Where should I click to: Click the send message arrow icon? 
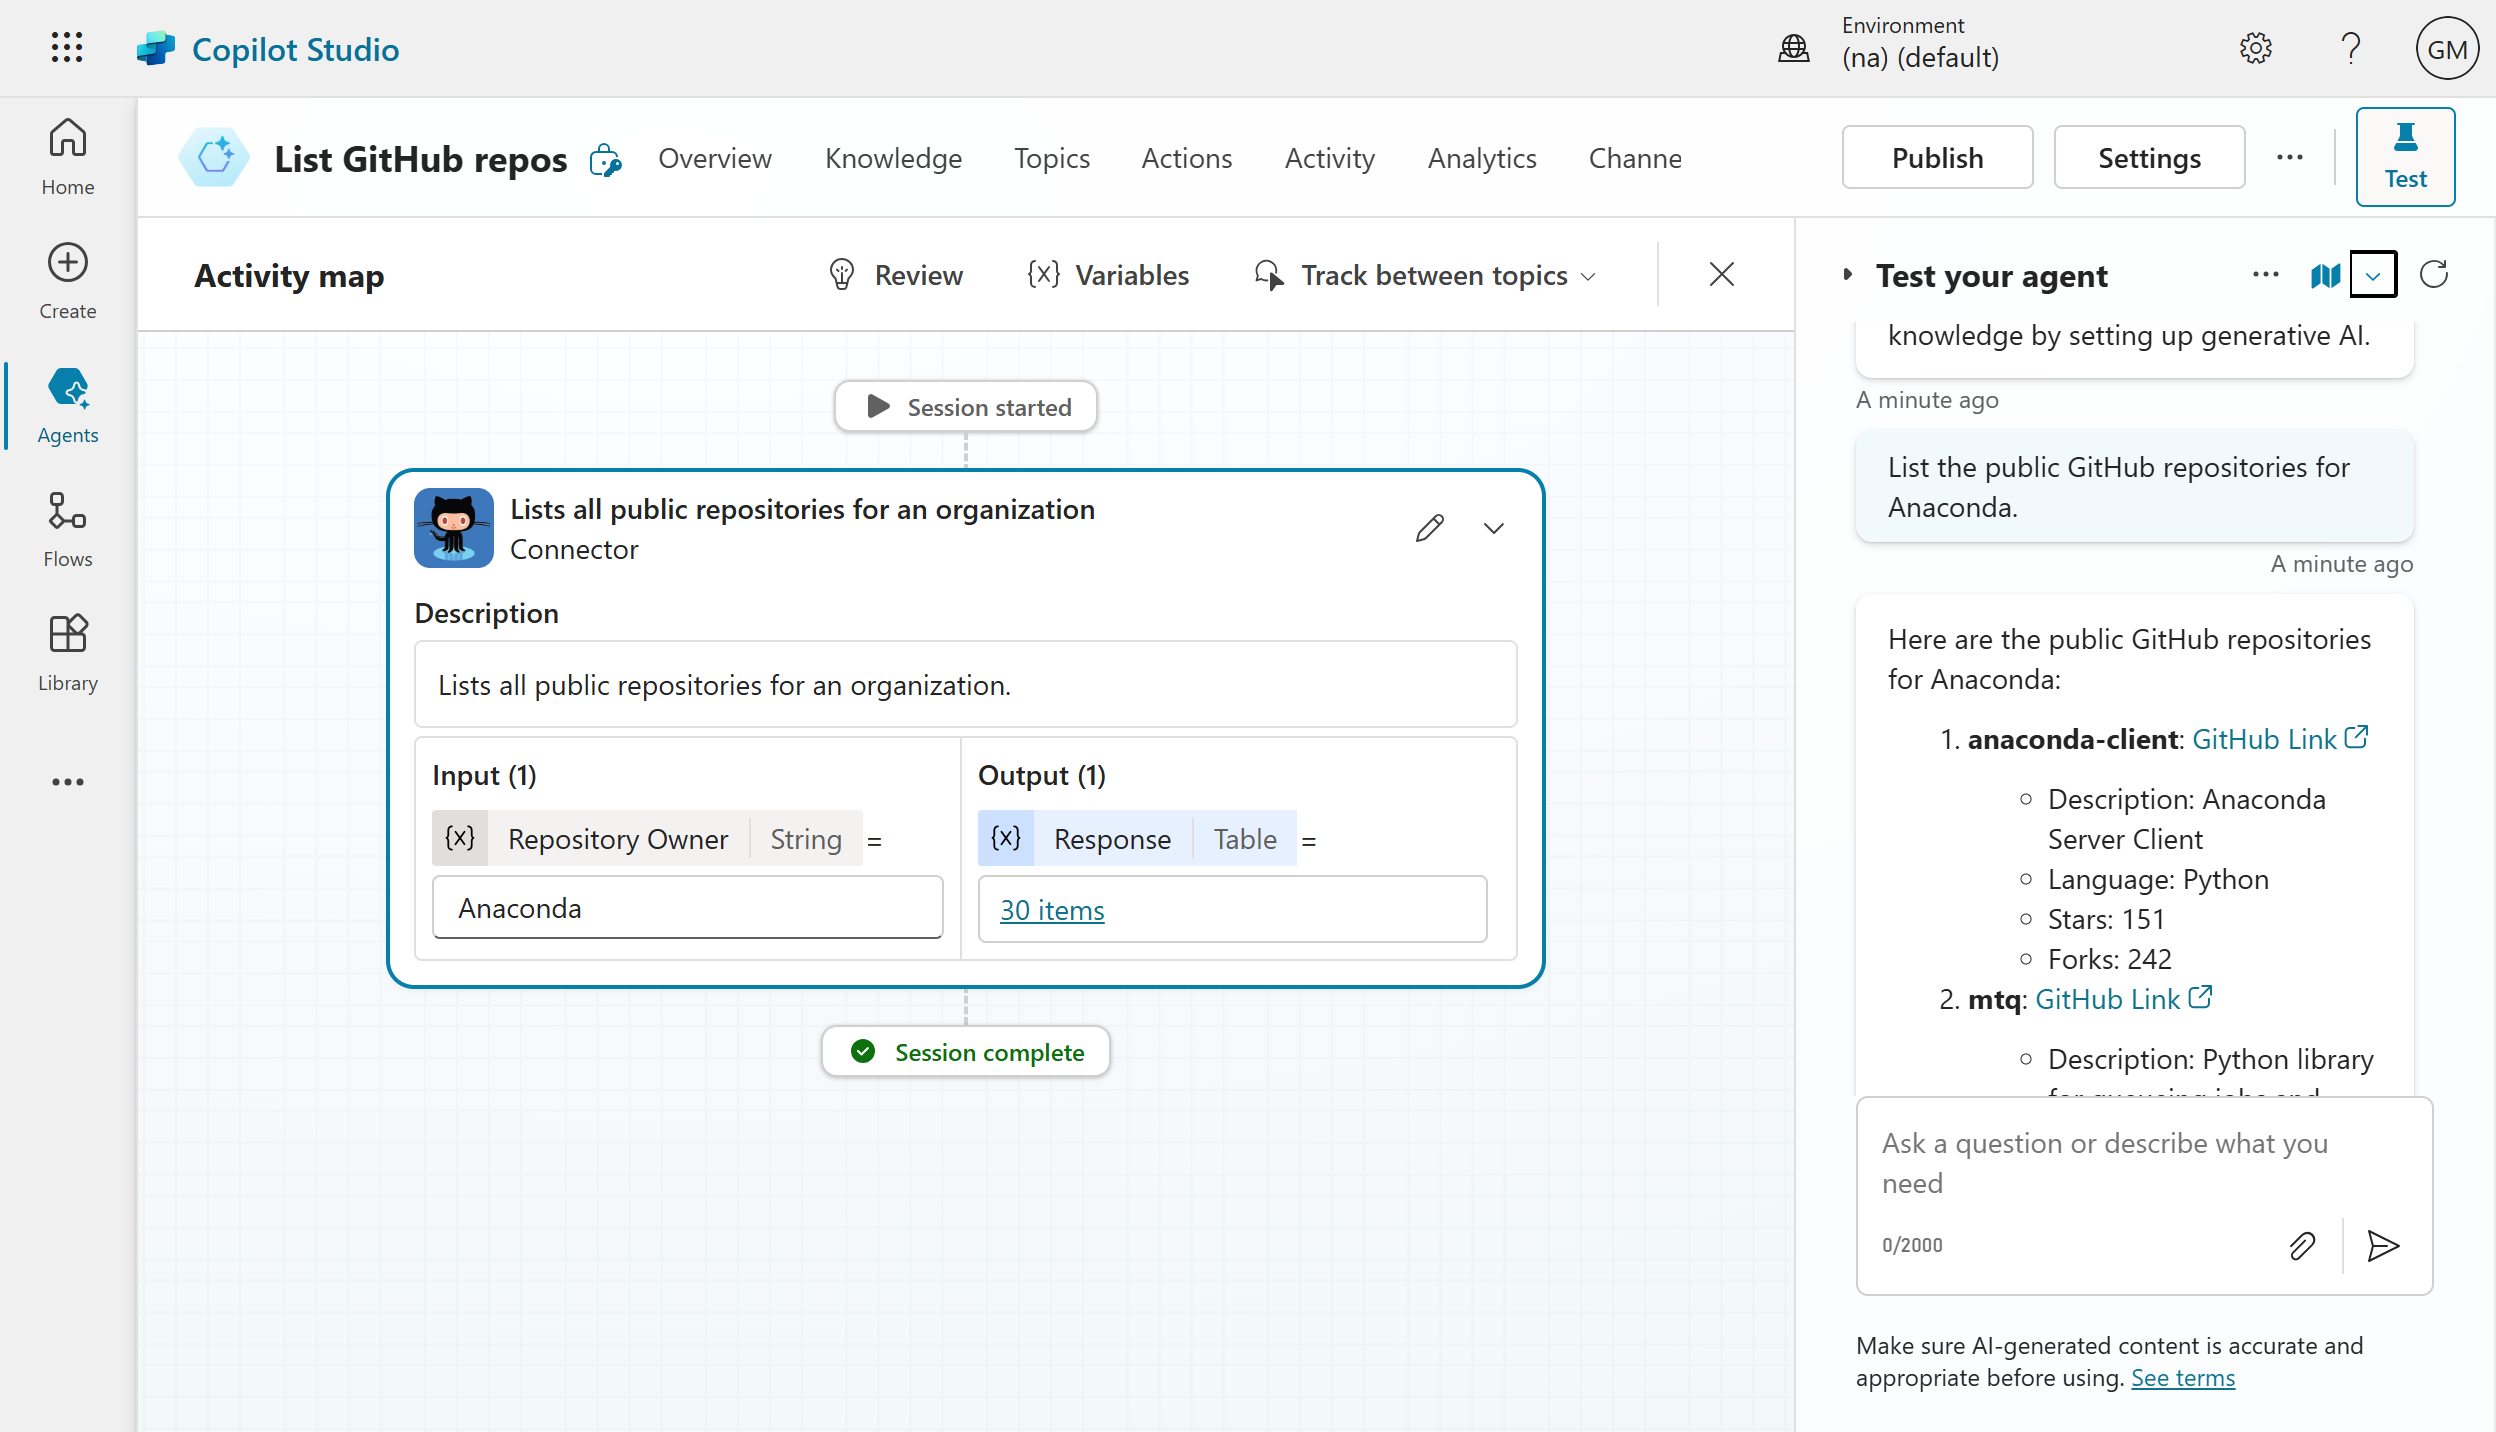pyautogui.click(x=2383, y=1245)
